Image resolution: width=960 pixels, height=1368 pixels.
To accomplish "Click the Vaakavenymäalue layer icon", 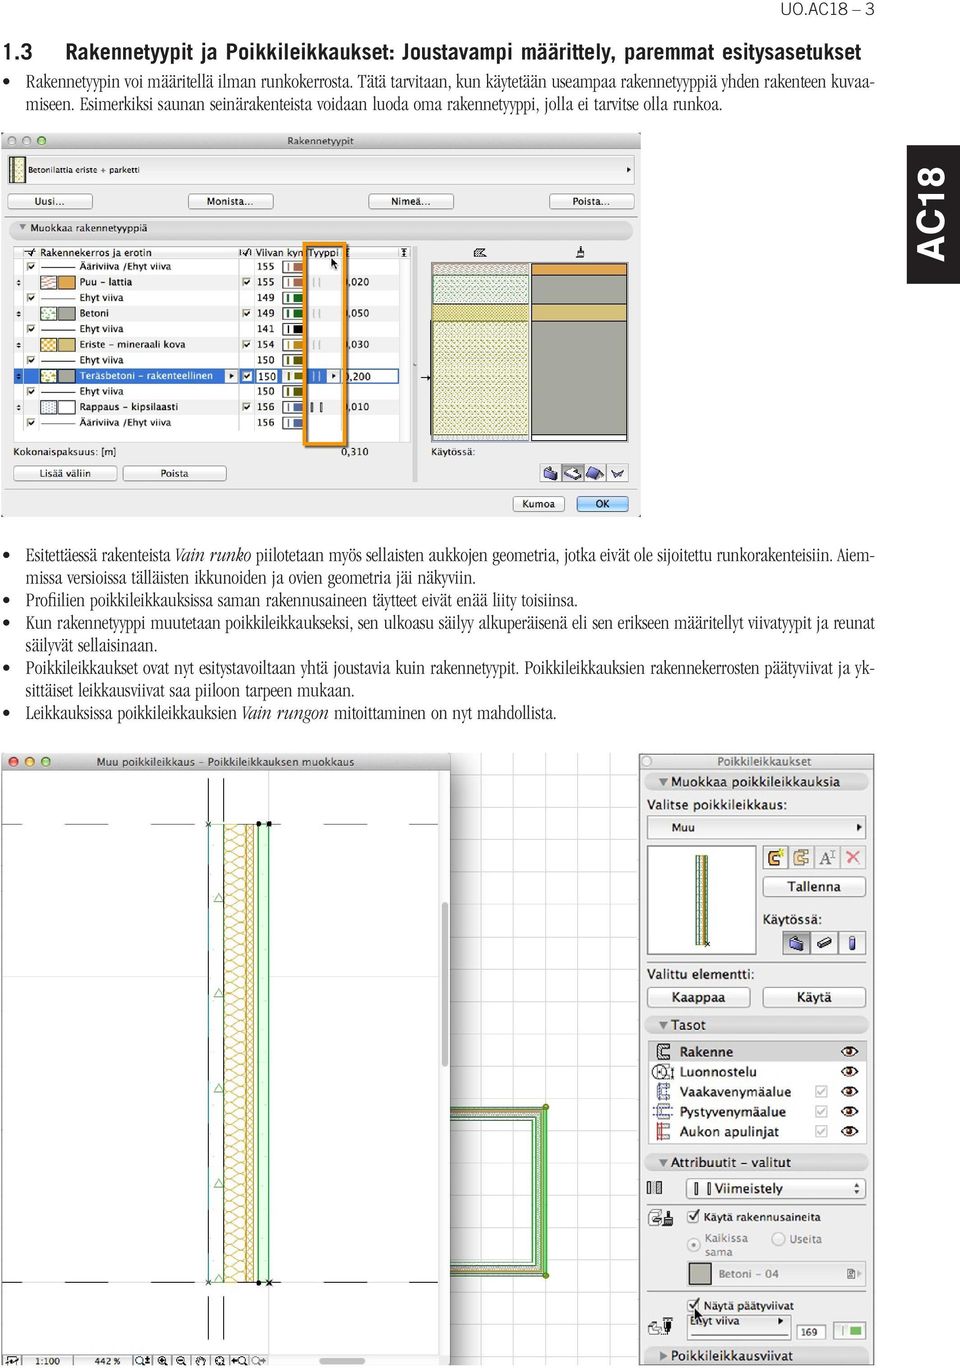I will click(x=663, y=1091).
